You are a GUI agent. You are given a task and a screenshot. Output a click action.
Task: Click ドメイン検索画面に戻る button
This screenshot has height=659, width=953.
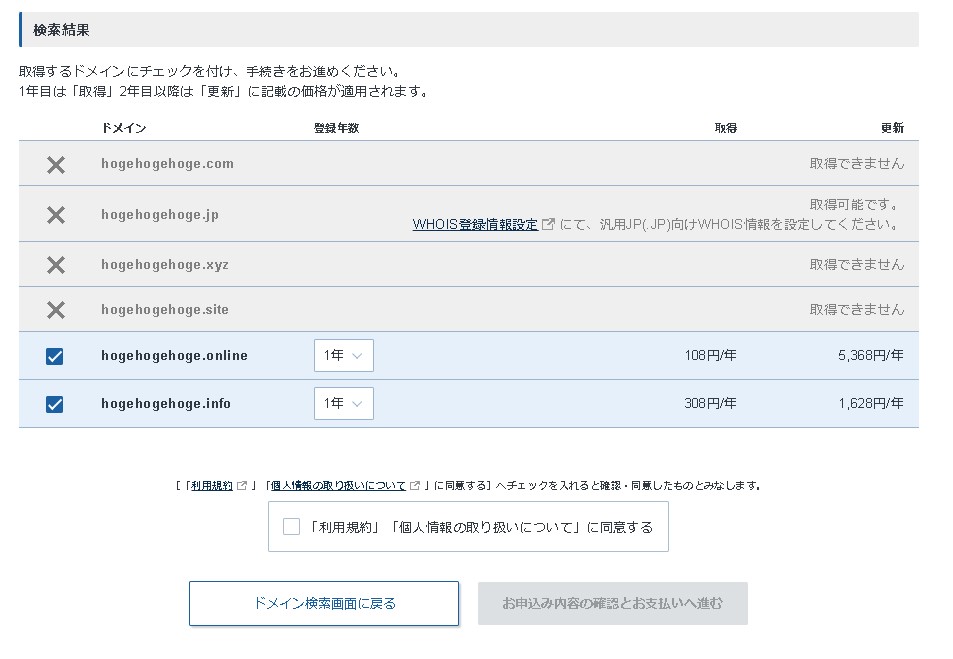pos(324,604)
